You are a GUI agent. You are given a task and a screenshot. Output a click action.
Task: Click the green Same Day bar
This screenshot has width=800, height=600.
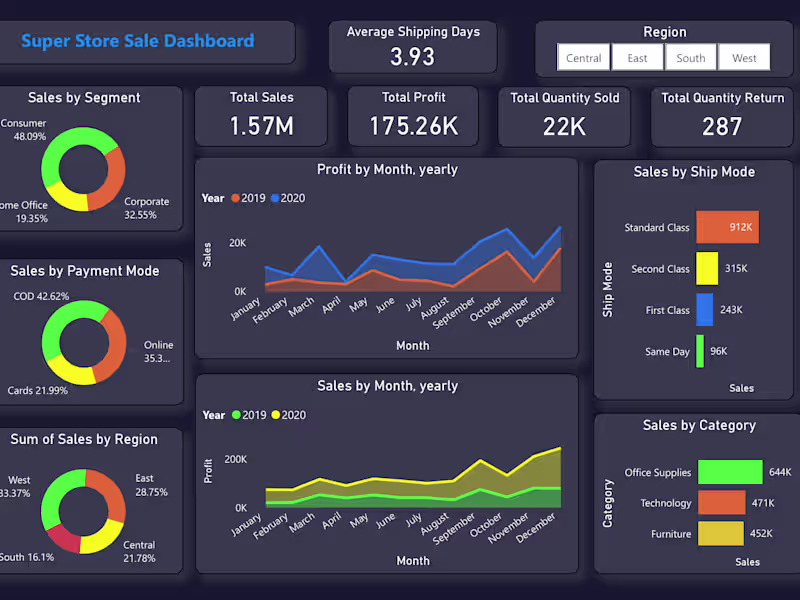click(x=700, y=351)
